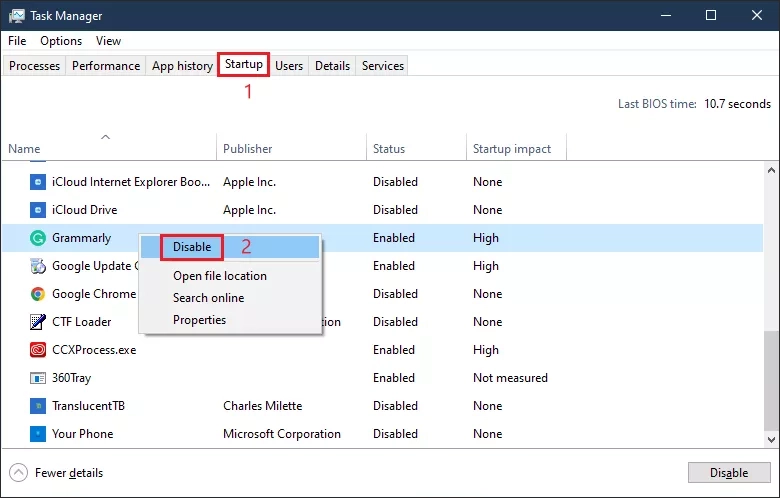Switch to the Services tab
This screenshot has height=498, width=780.
click(383, 66)
